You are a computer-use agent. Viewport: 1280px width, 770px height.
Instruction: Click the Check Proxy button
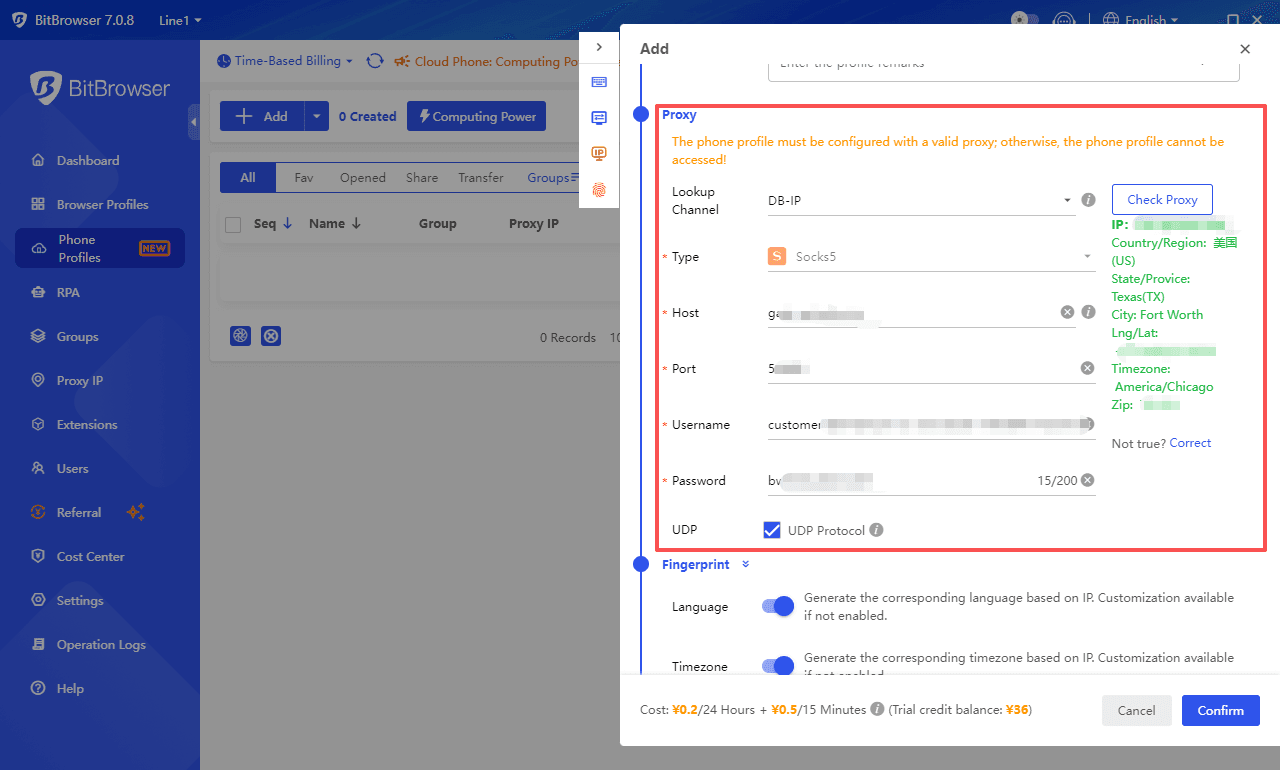(x=1162, y=199)
